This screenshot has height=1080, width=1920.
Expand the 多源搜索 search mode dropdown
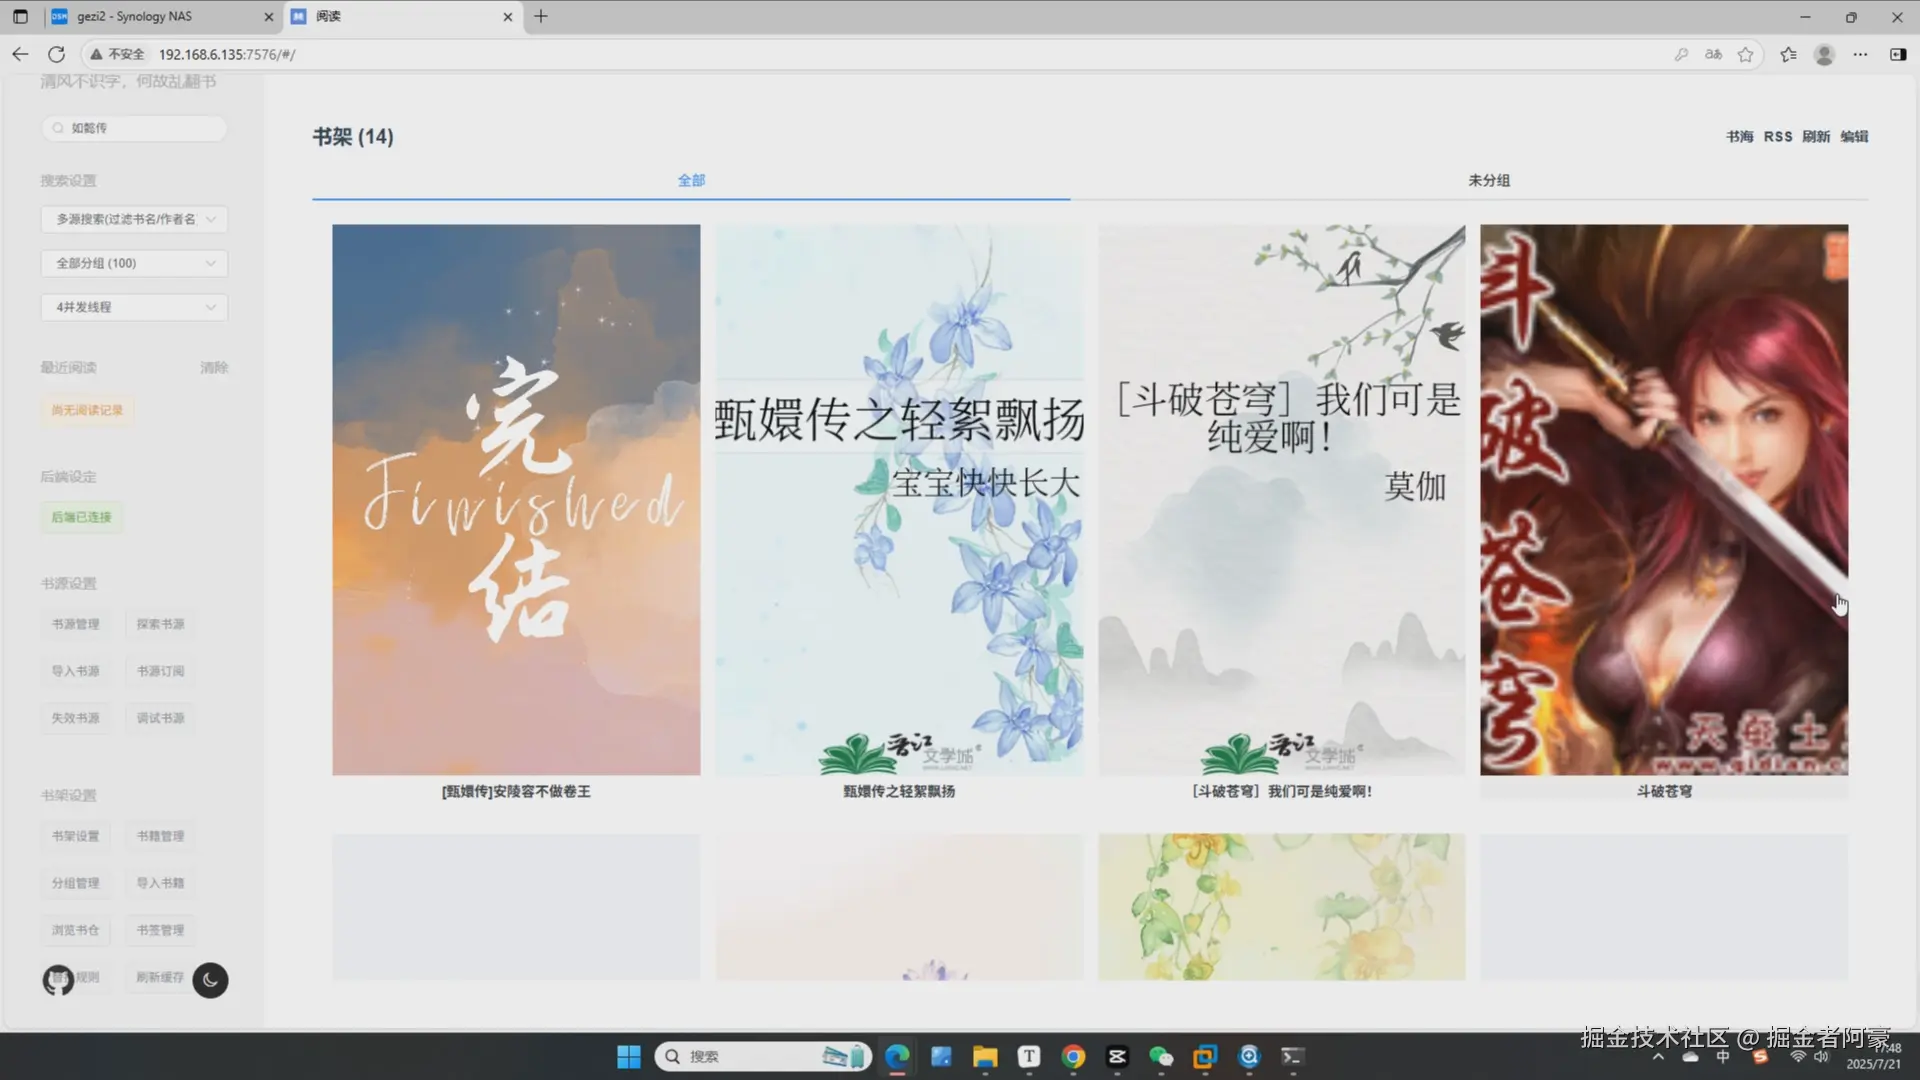[134, 219]
